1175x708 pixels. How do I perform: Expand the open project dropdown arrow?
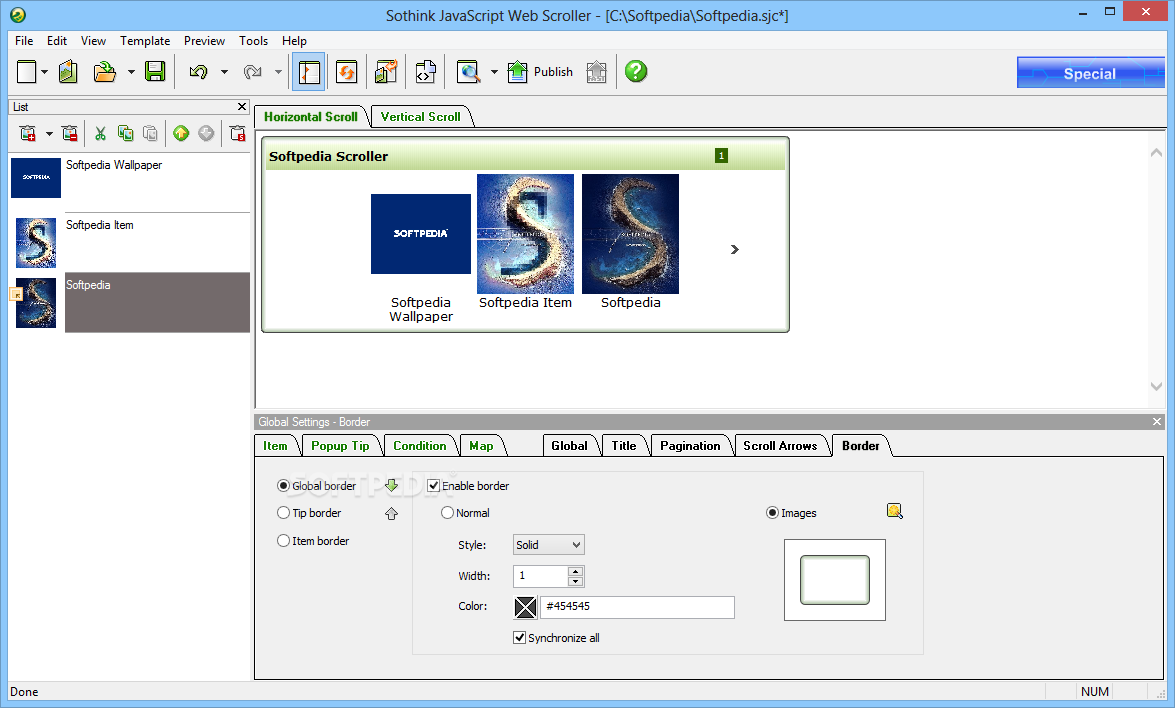(x=131, y=72)
